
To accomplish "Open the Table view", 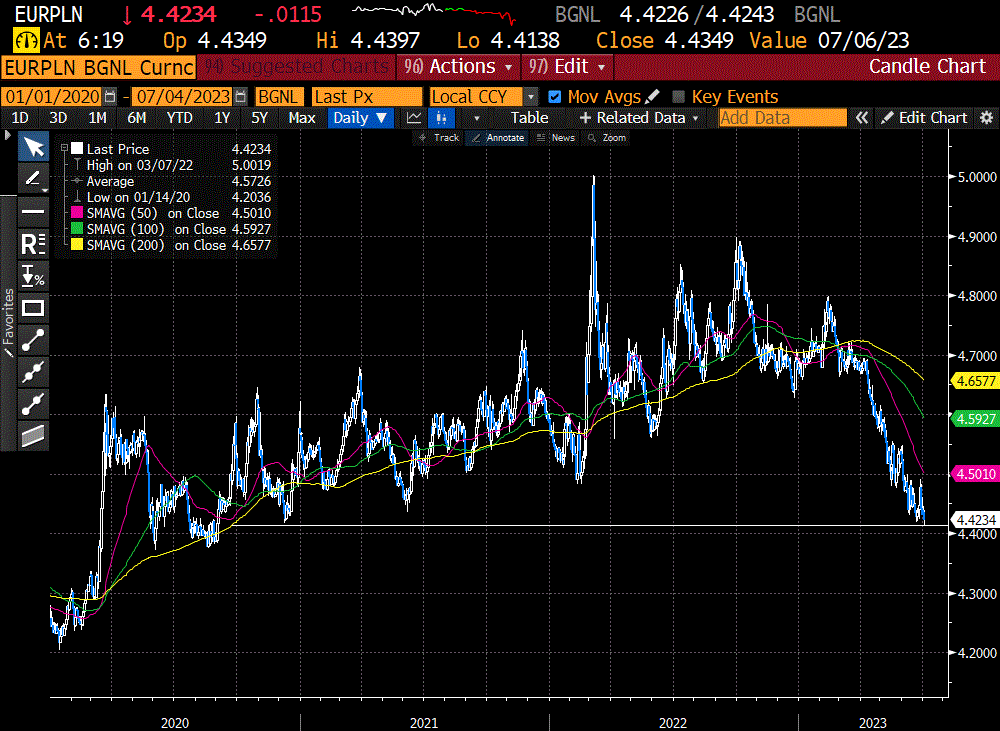I will [x=529, y=118].
